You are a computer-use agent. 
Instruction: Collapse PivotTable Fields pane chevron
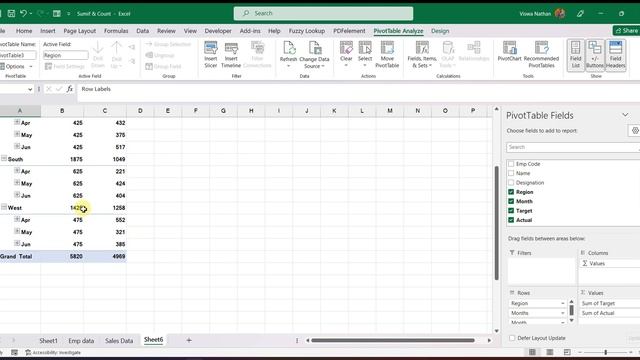625,115
